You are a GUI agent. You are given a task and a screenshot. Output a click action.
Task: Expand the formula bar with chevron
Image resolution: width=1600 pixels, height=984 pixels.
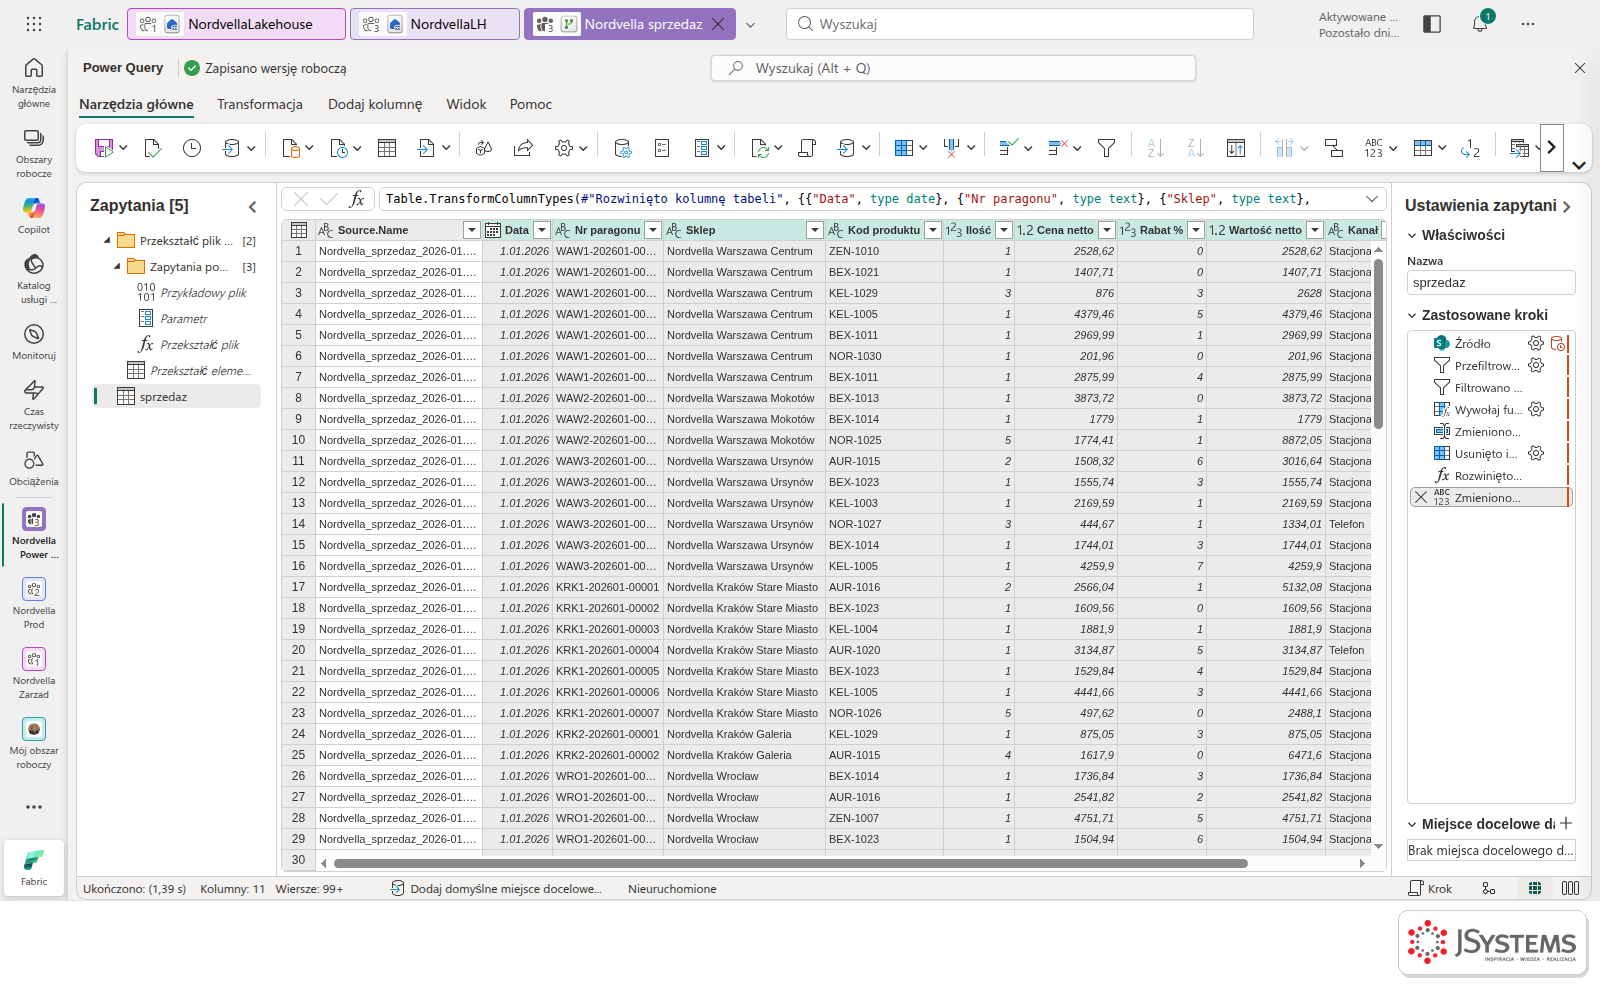tap(1372, 199)
